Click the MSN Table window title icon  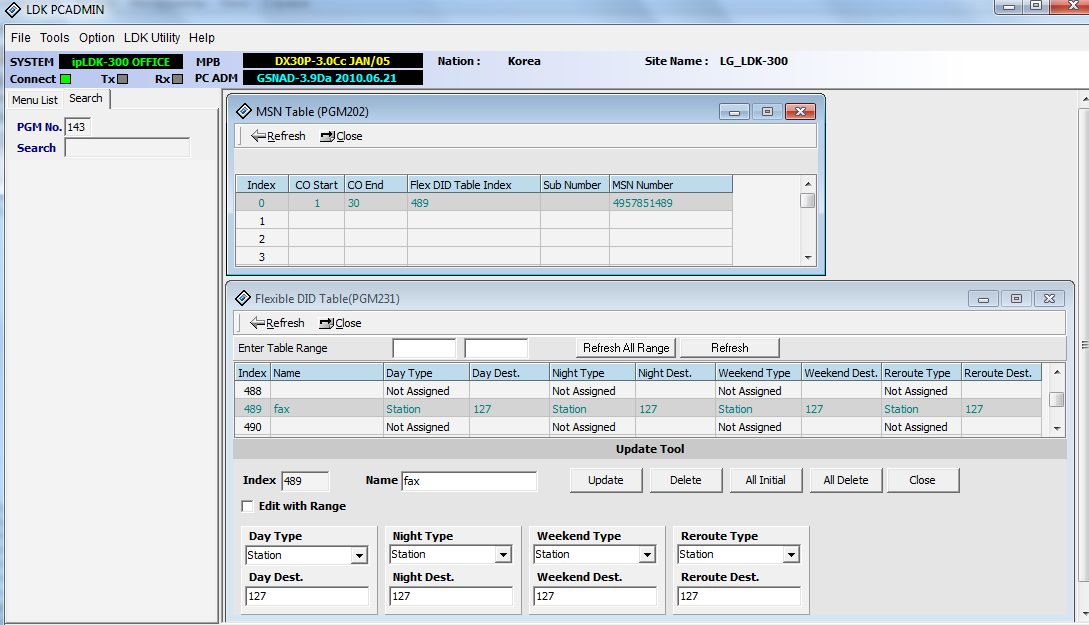click(243, 111)
